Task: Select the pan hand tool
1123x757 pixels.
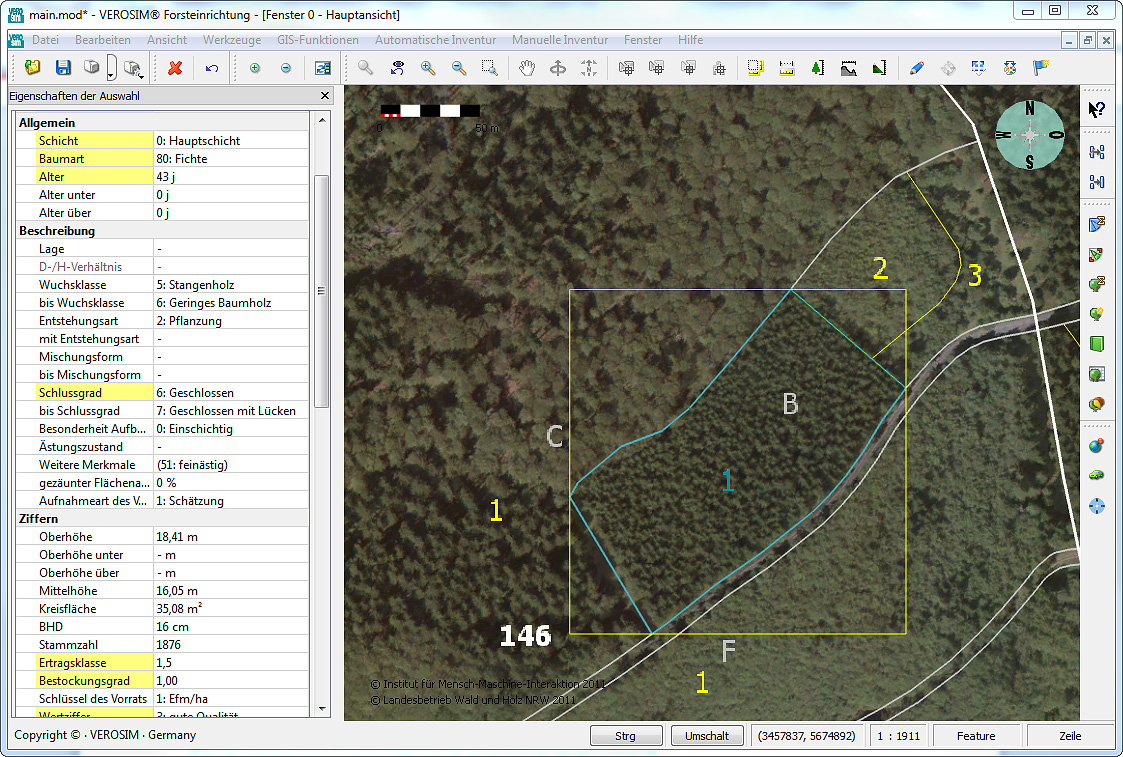Action: tap(527, 68)
